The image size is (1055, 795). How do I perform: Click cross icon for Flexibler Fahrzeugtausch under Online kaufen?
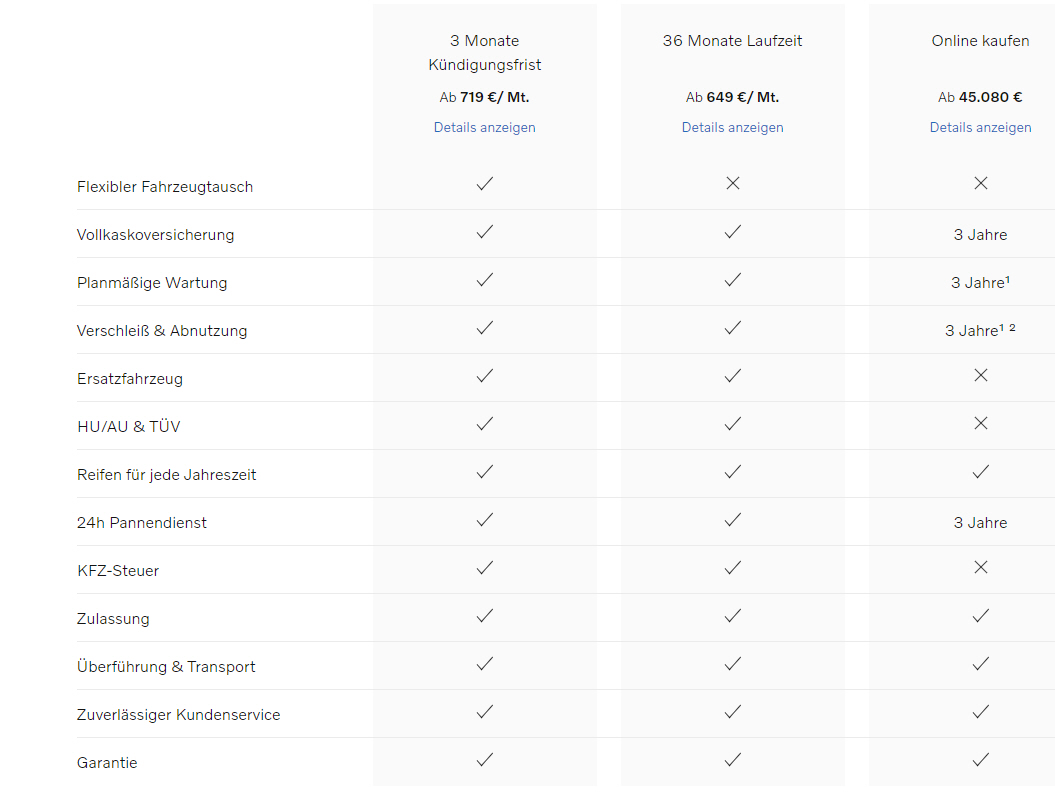(x=981, y=183)
